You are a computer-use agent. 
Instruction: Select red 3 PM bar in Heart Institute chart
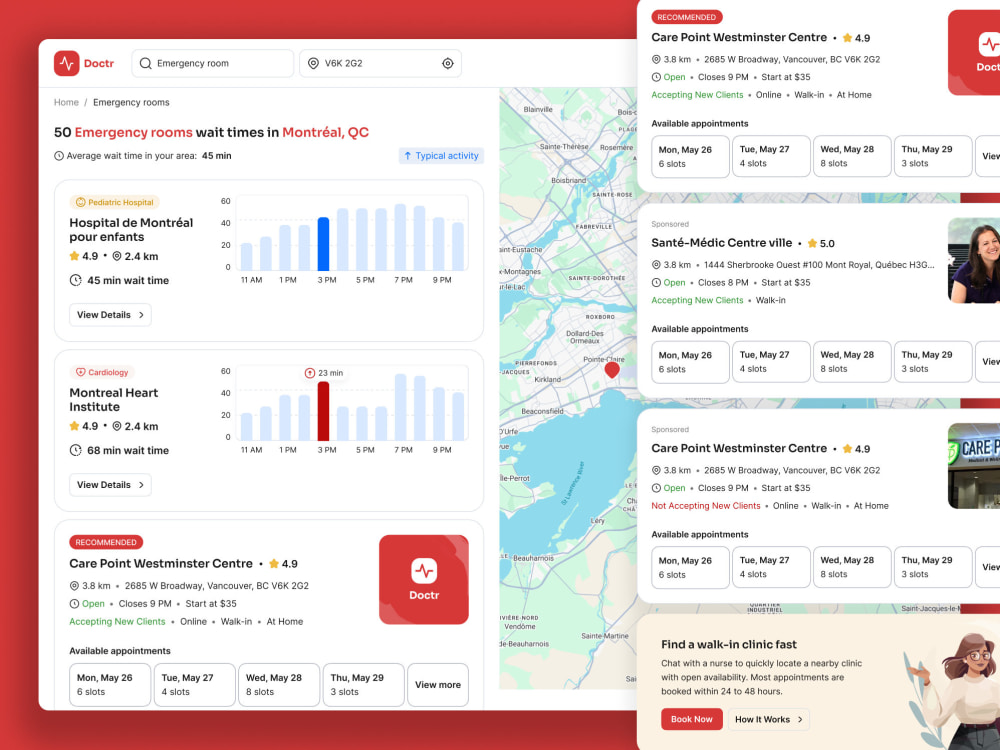323,411
